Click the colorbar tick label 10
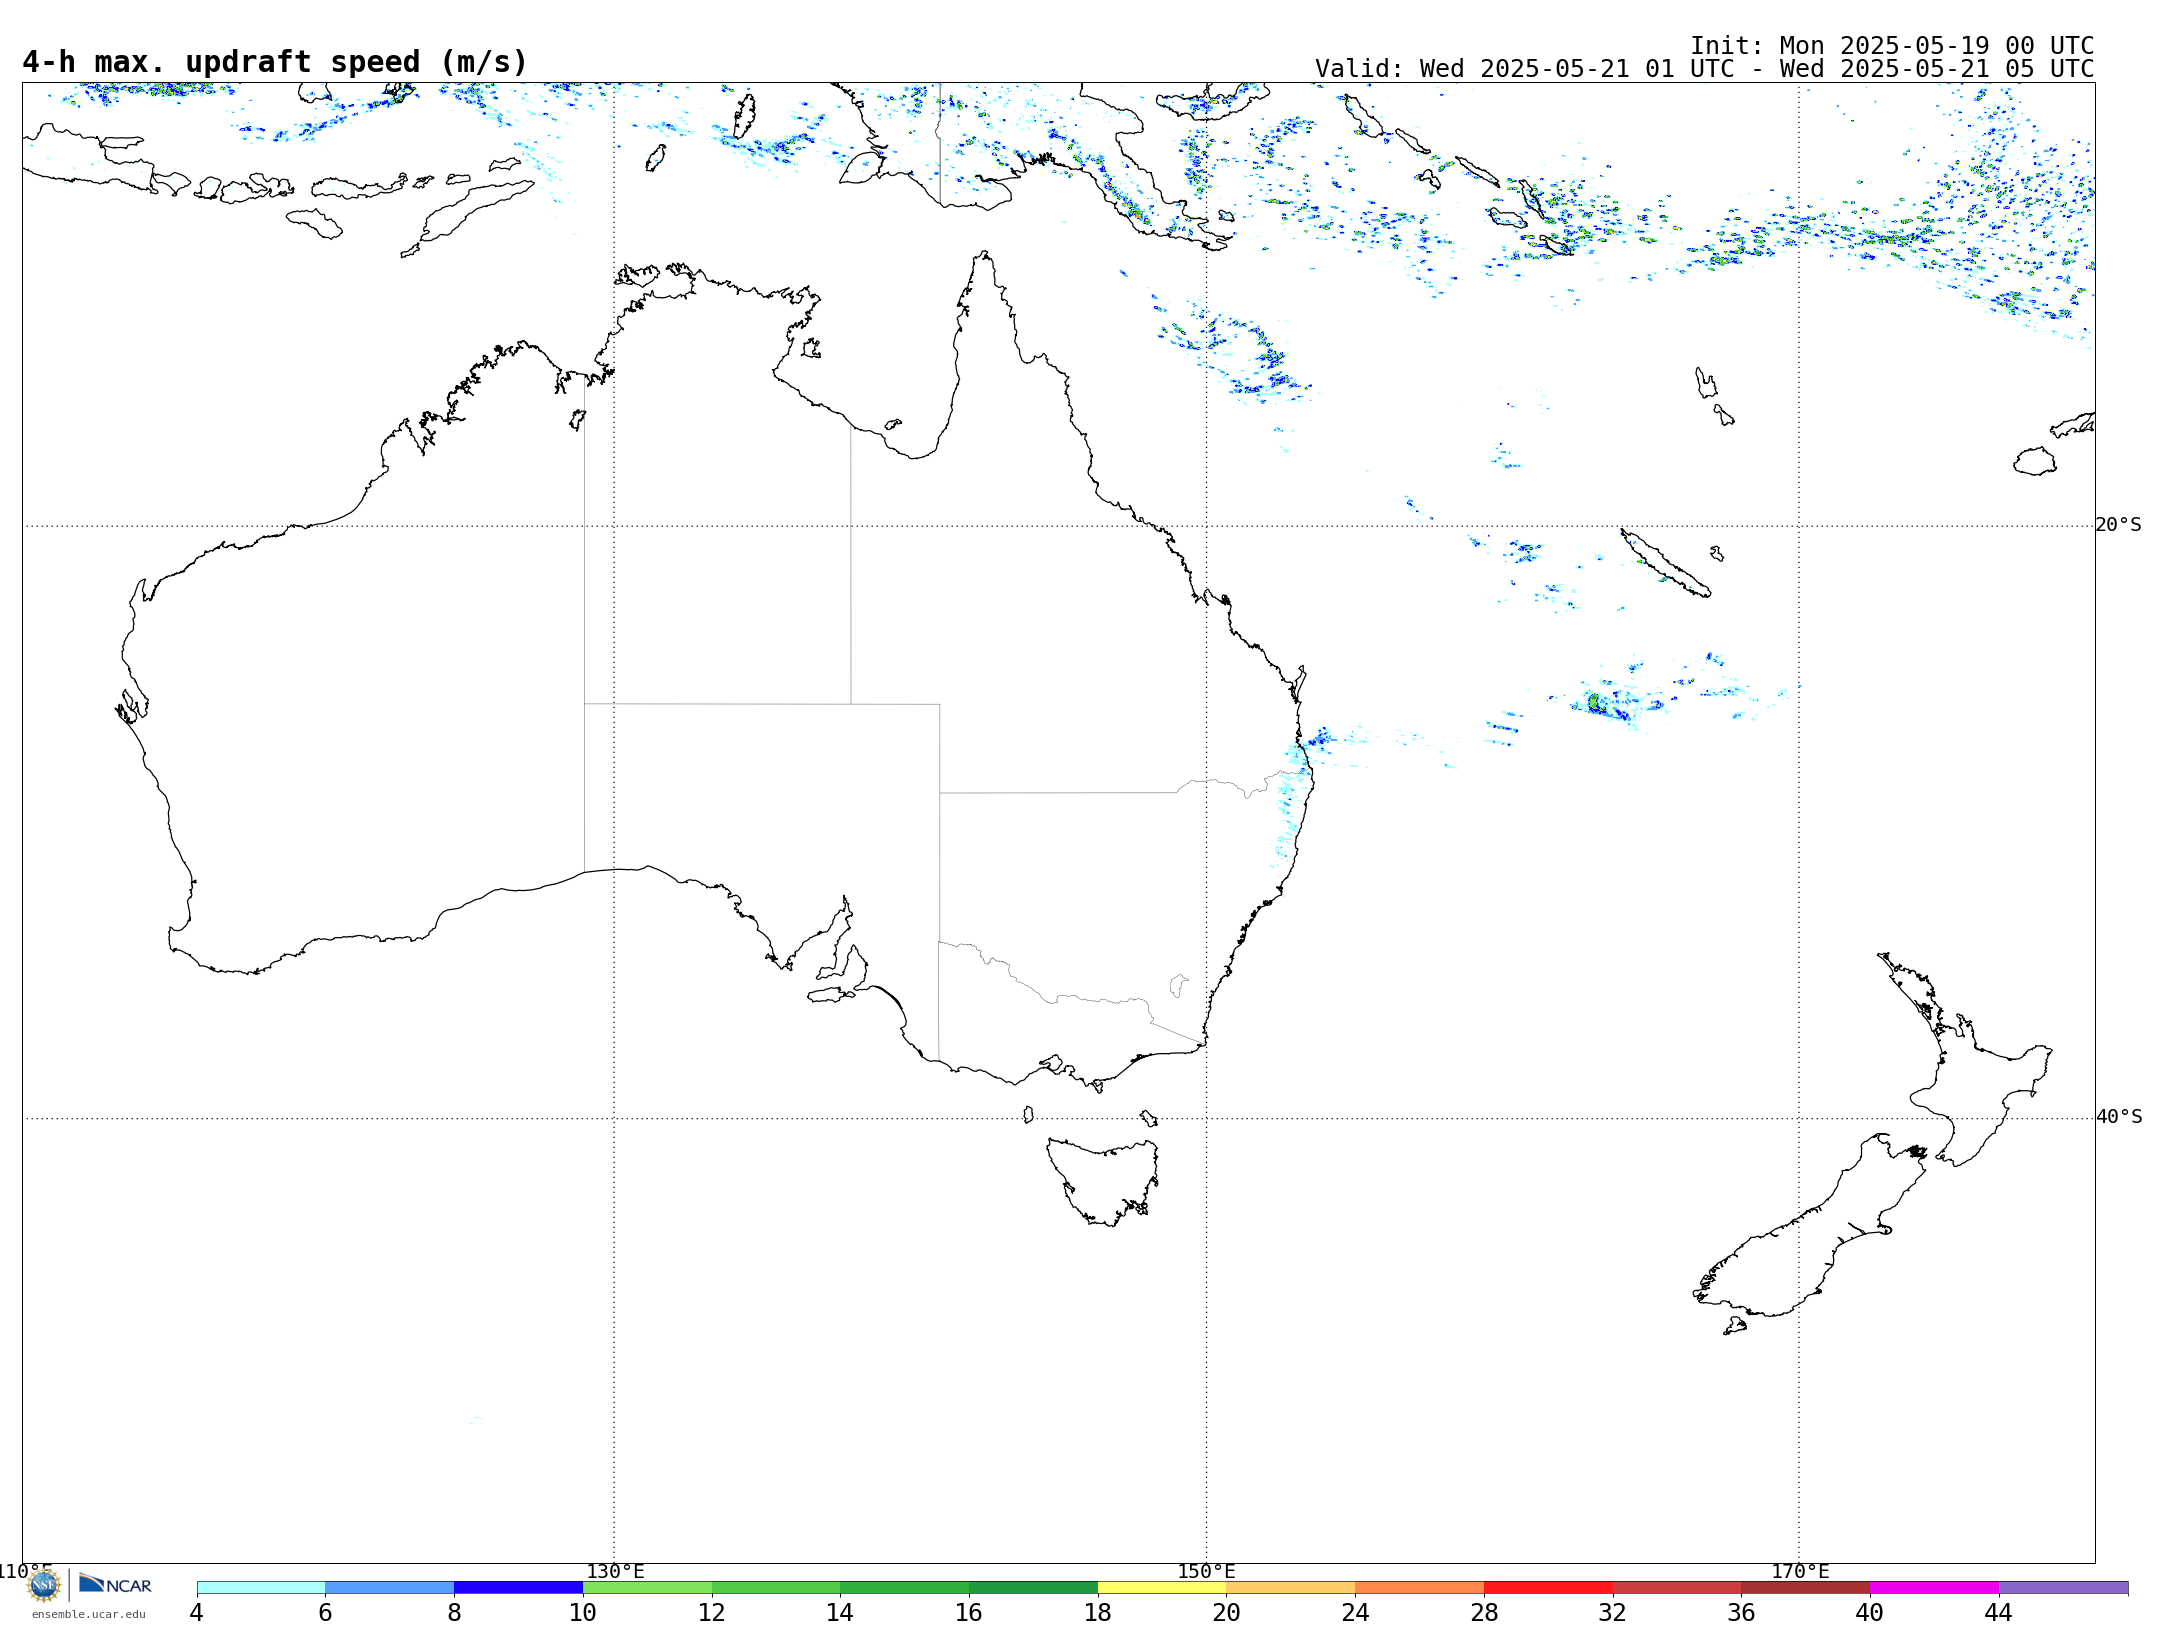The image size is (2160, 1626). [583, 1612]
